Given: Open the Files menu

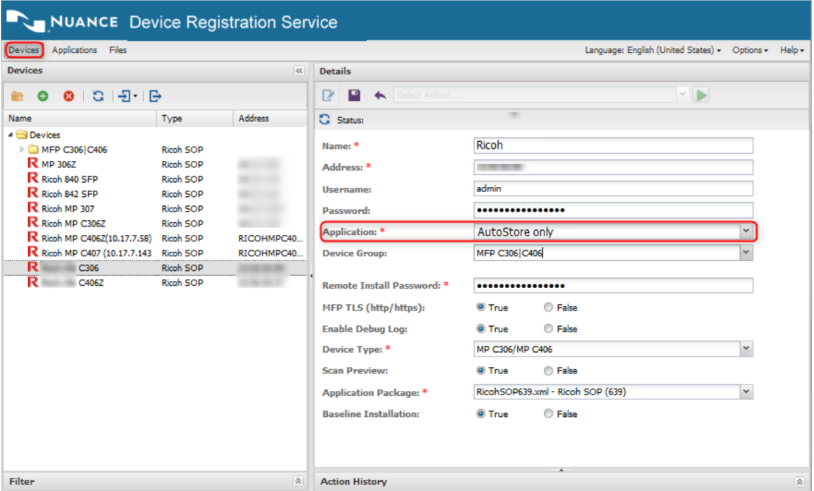Looking at the screenshot, I should tap(118, 50).
